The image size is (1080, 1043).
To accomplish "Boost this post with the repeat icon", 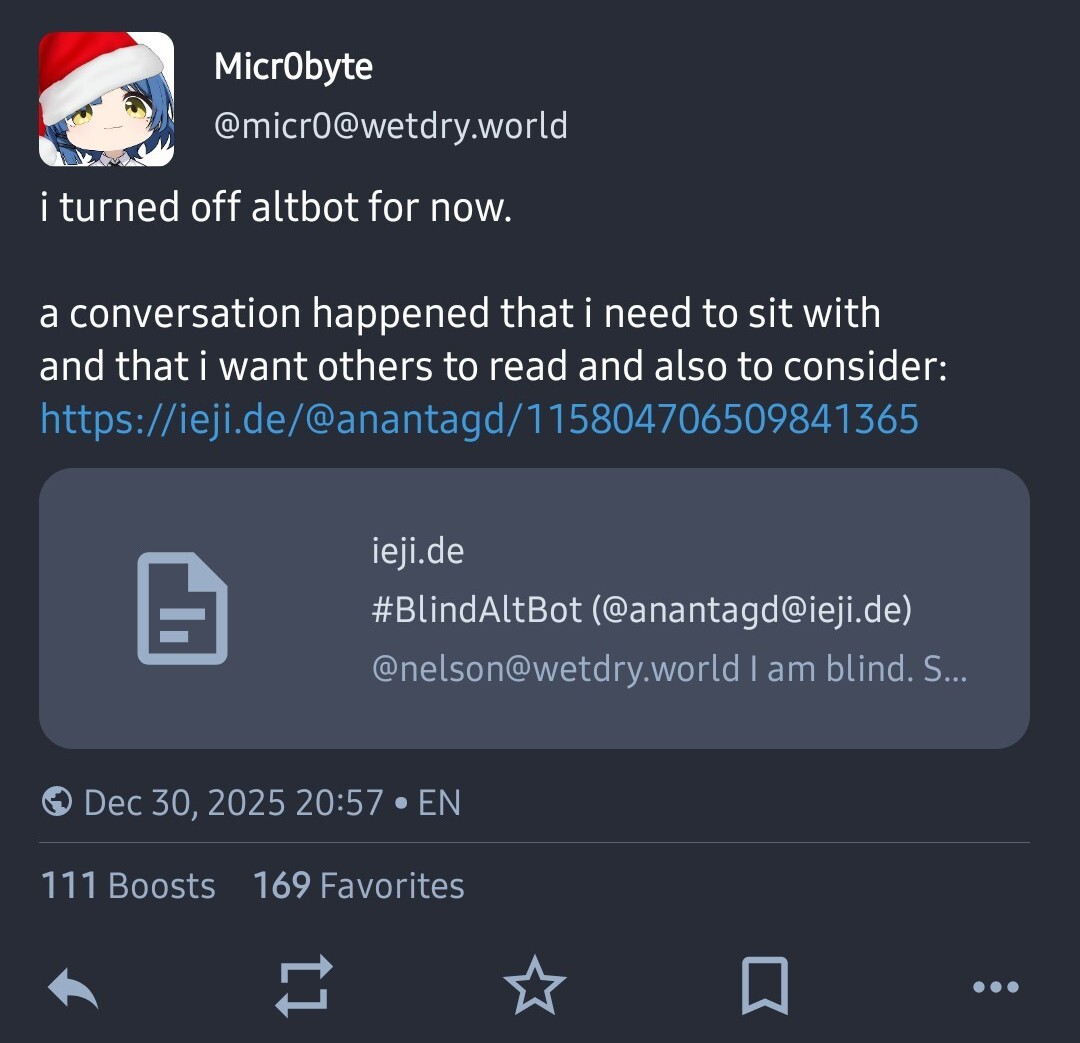I will [303, 987].
